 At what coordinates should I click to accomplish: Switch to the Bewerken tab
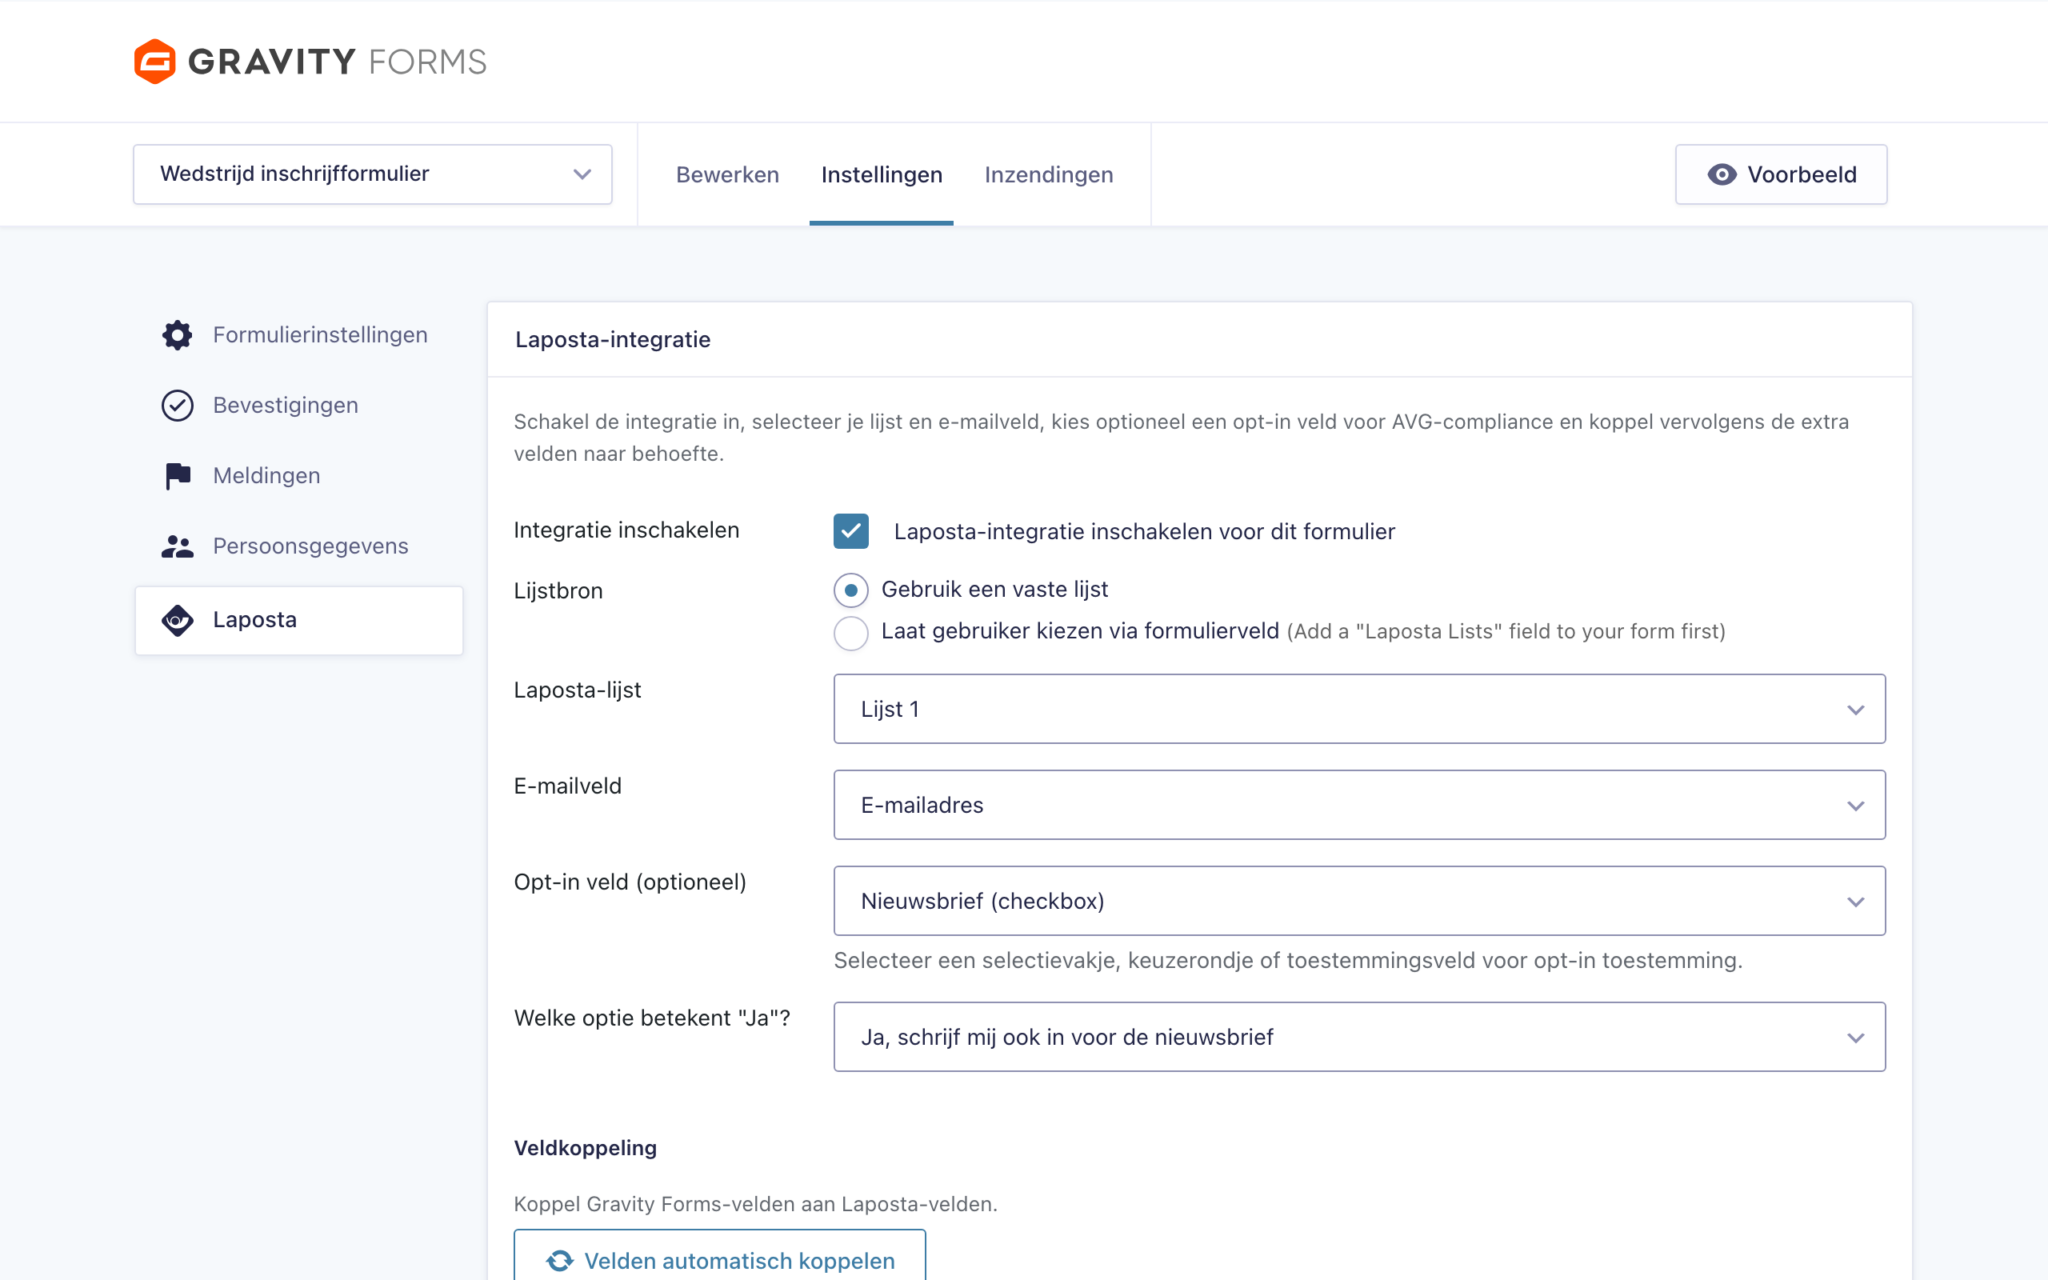point(727,174)
